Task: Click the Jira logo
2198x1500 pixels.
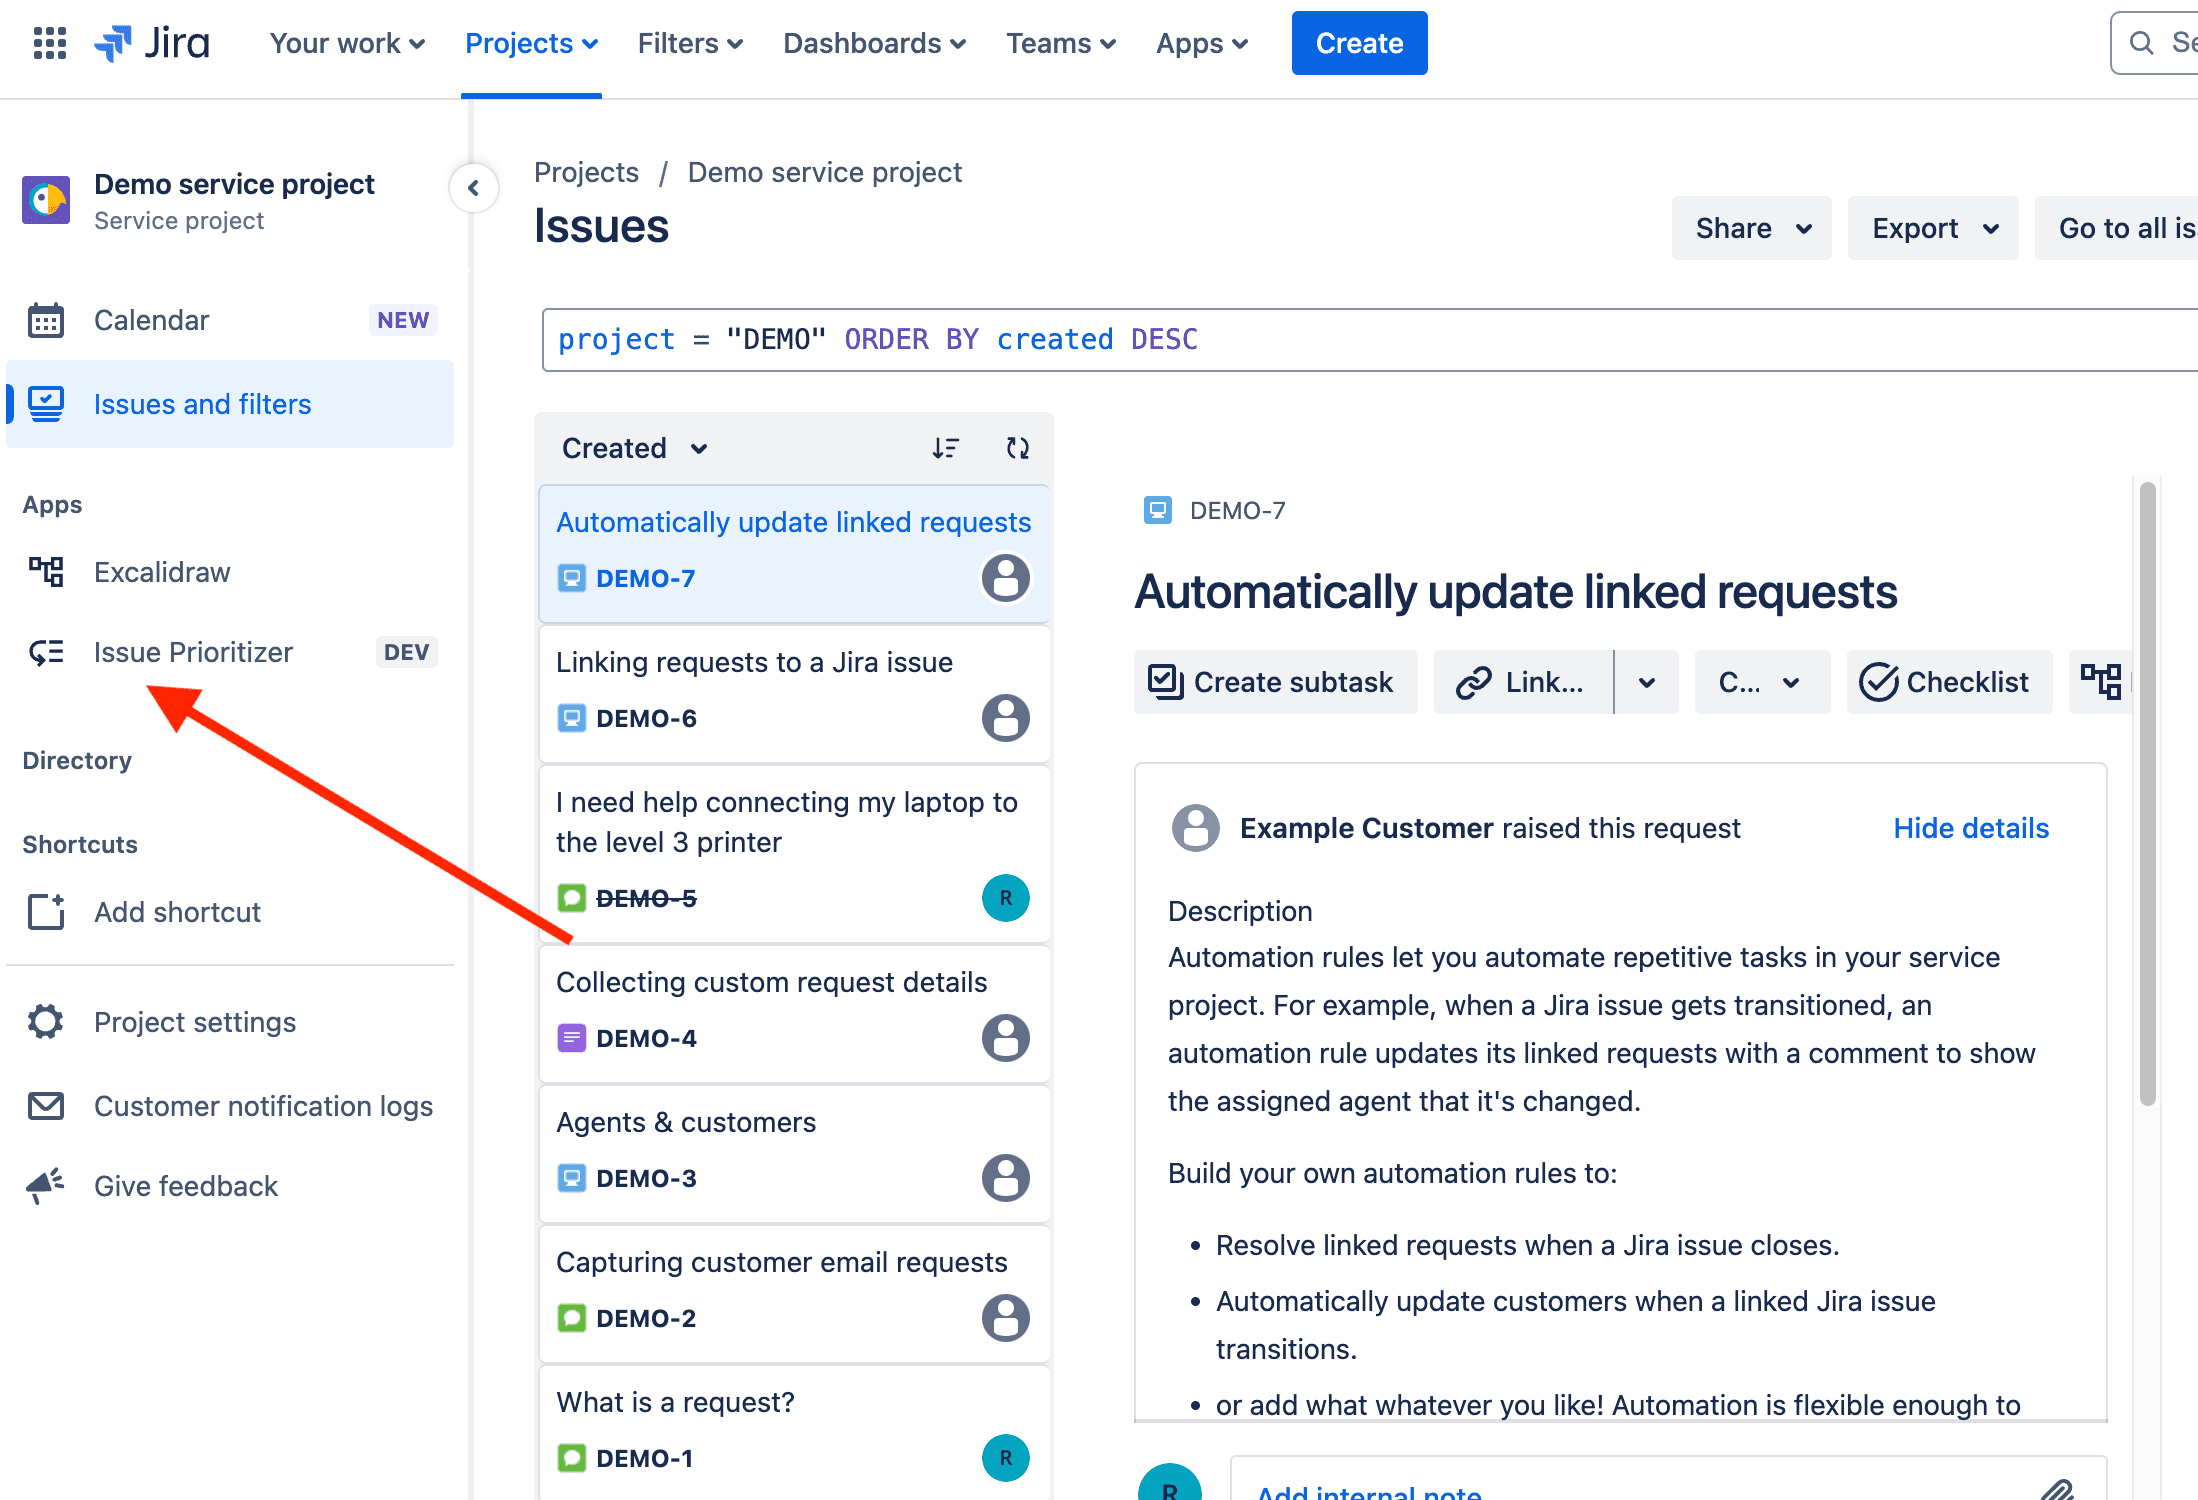Action: point(152,43)
